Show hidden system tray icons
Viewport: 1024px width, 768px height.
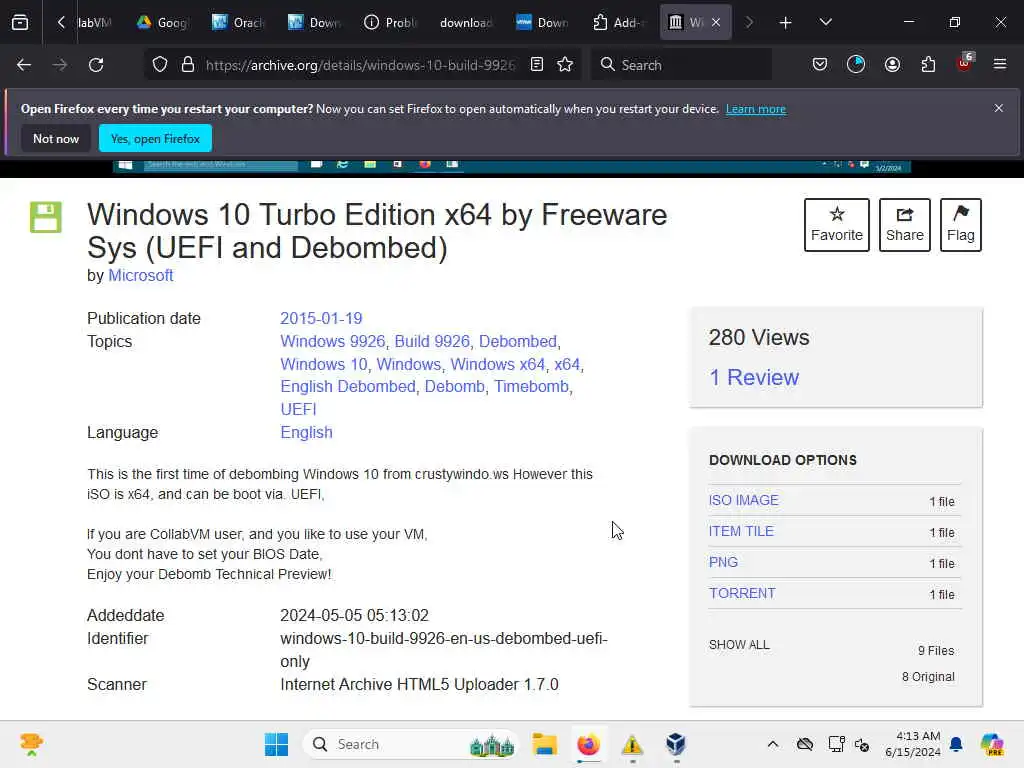click(773, 744)
